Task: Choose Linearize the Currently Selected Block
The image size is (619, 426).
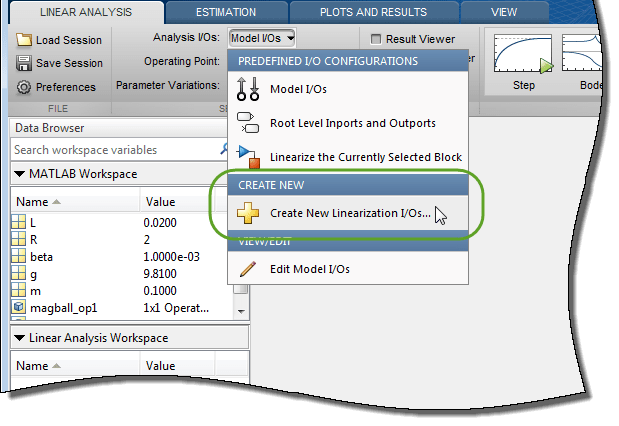Action: pos(348,157)
